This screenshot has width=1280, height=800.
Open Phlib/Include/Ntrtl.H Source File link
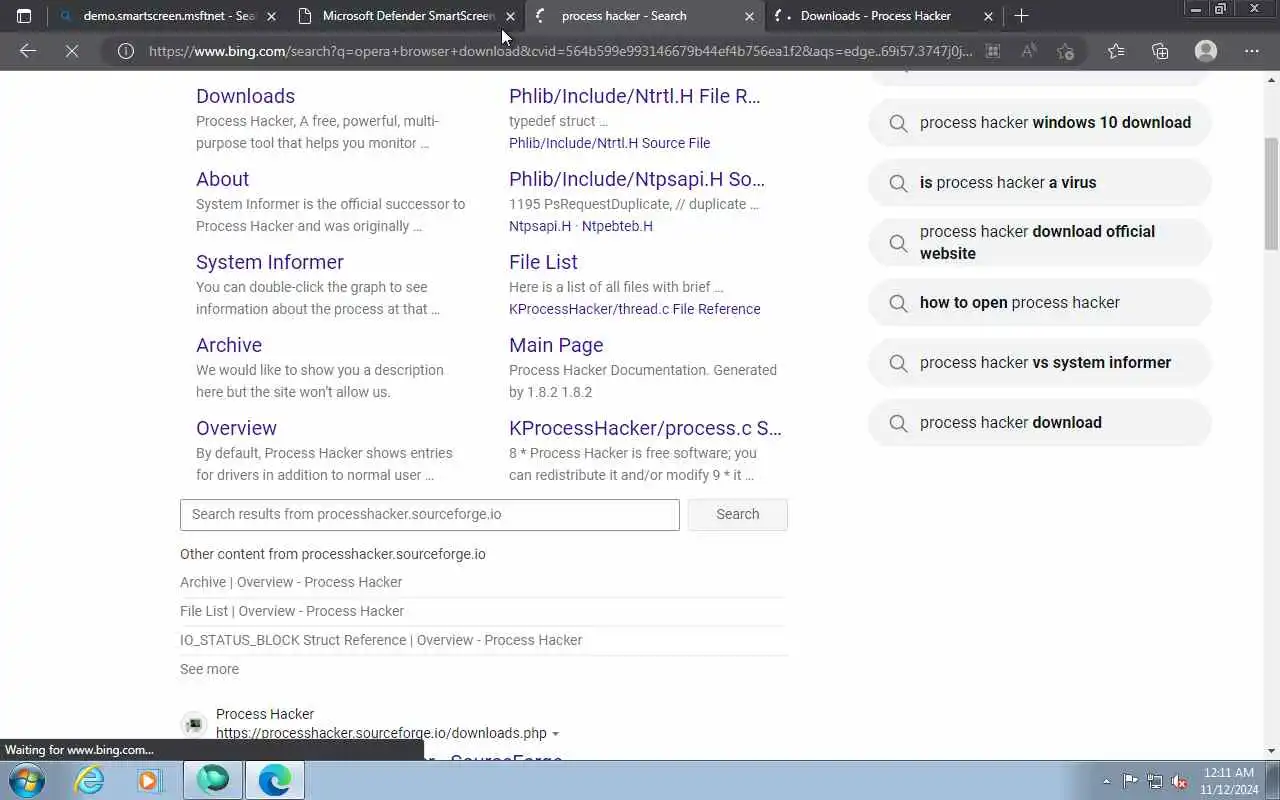[609, 143]
